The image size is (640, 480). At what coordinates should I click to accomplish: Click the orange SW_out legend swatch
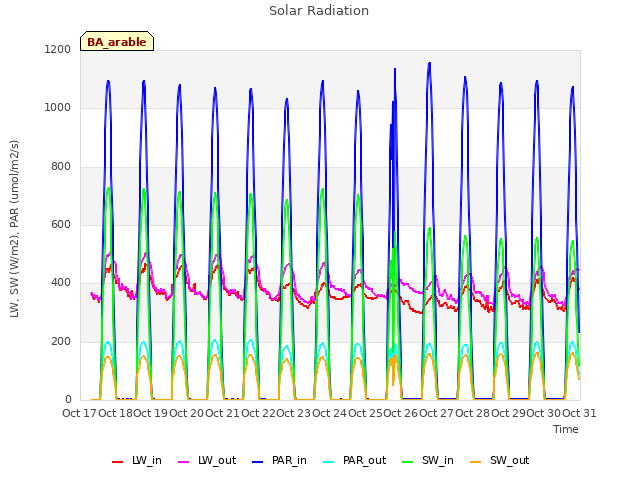click(x=476, y=462)
